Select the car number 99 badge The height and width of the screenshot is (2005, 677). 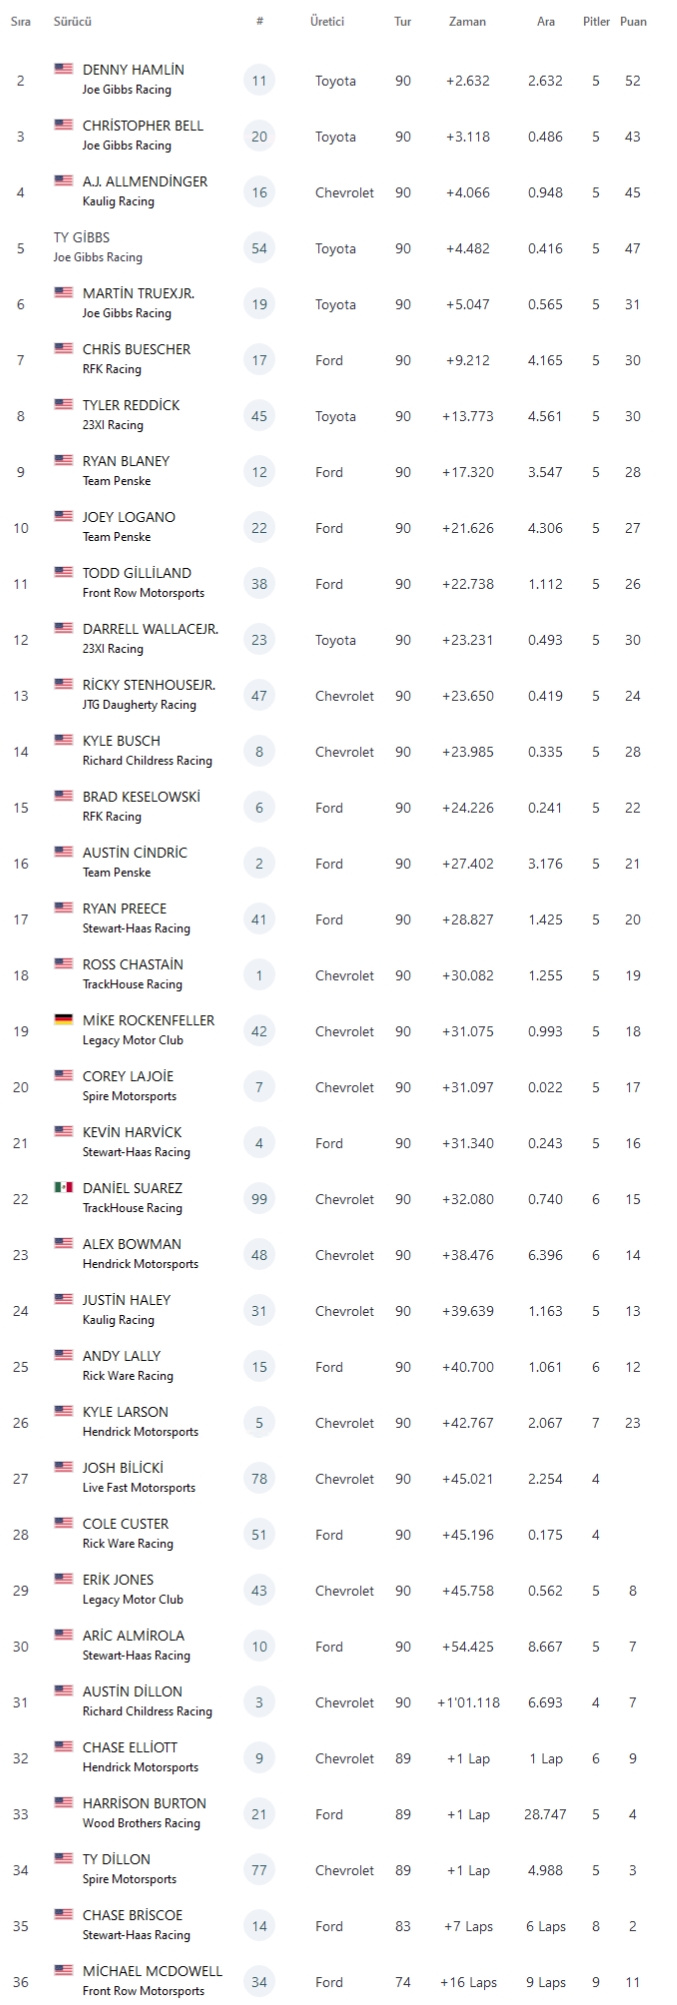click(259, 1199)
